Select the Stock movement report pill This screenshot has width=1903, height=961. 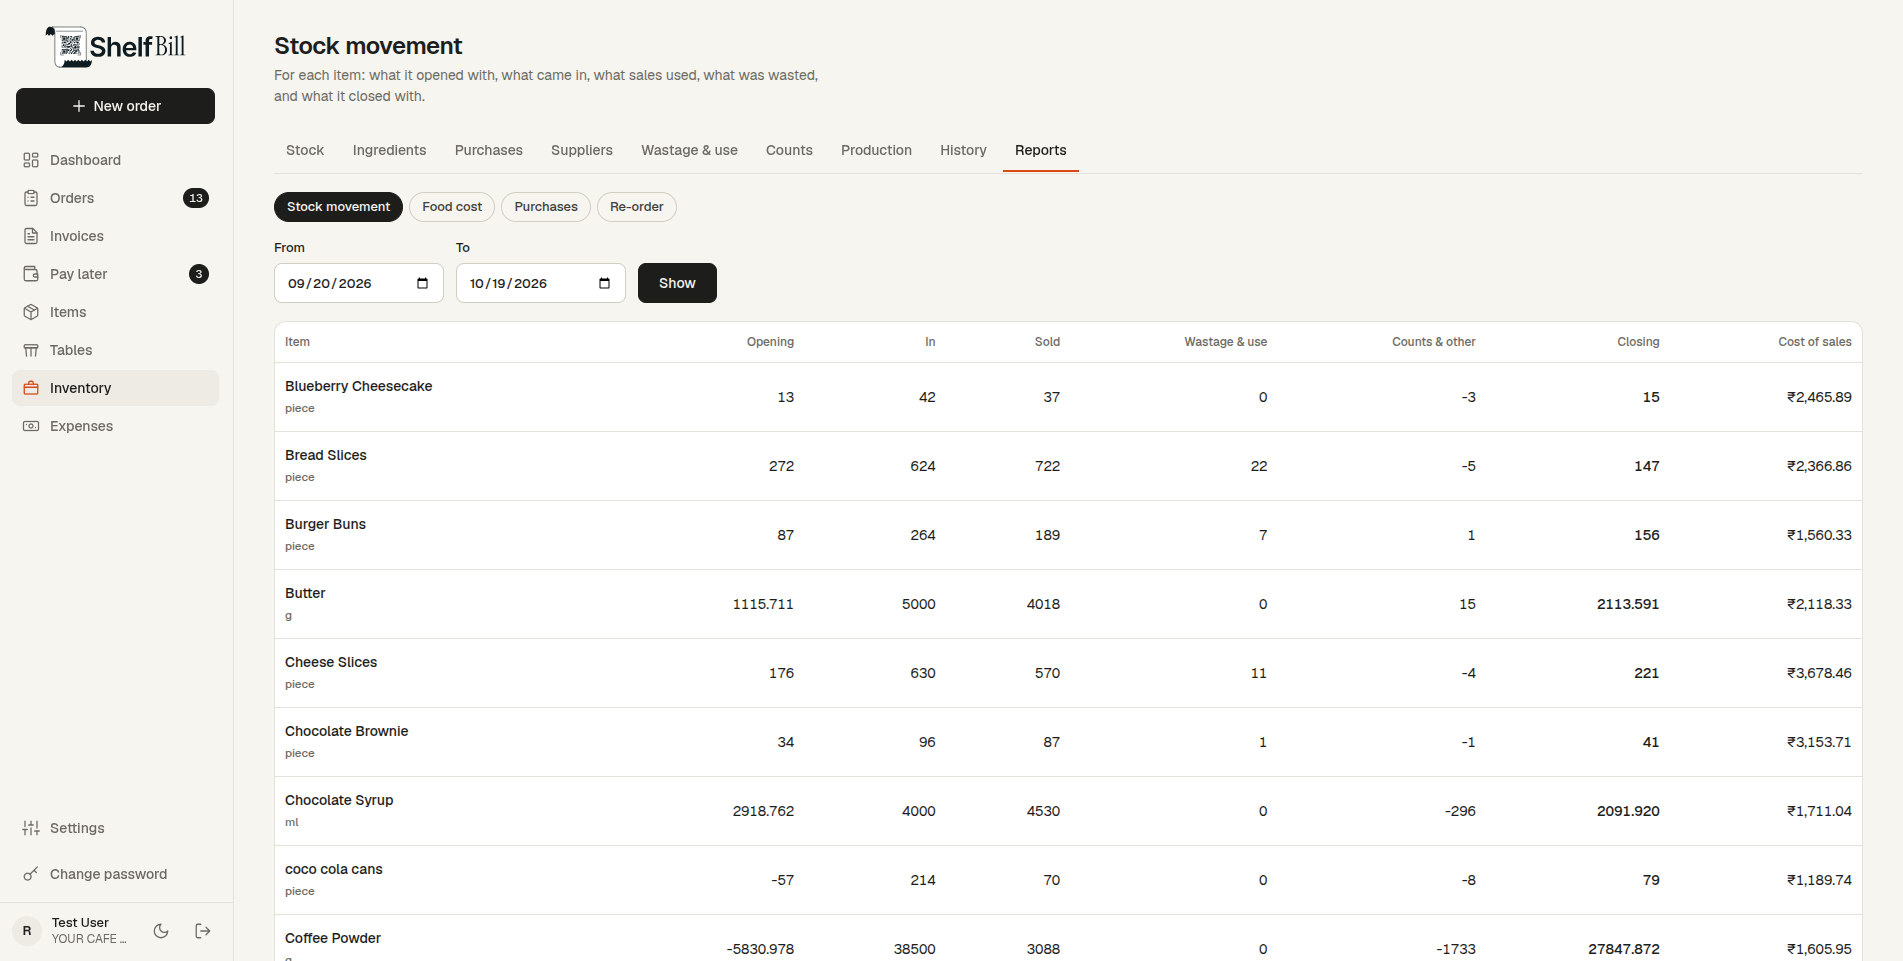tap(338, 207)
